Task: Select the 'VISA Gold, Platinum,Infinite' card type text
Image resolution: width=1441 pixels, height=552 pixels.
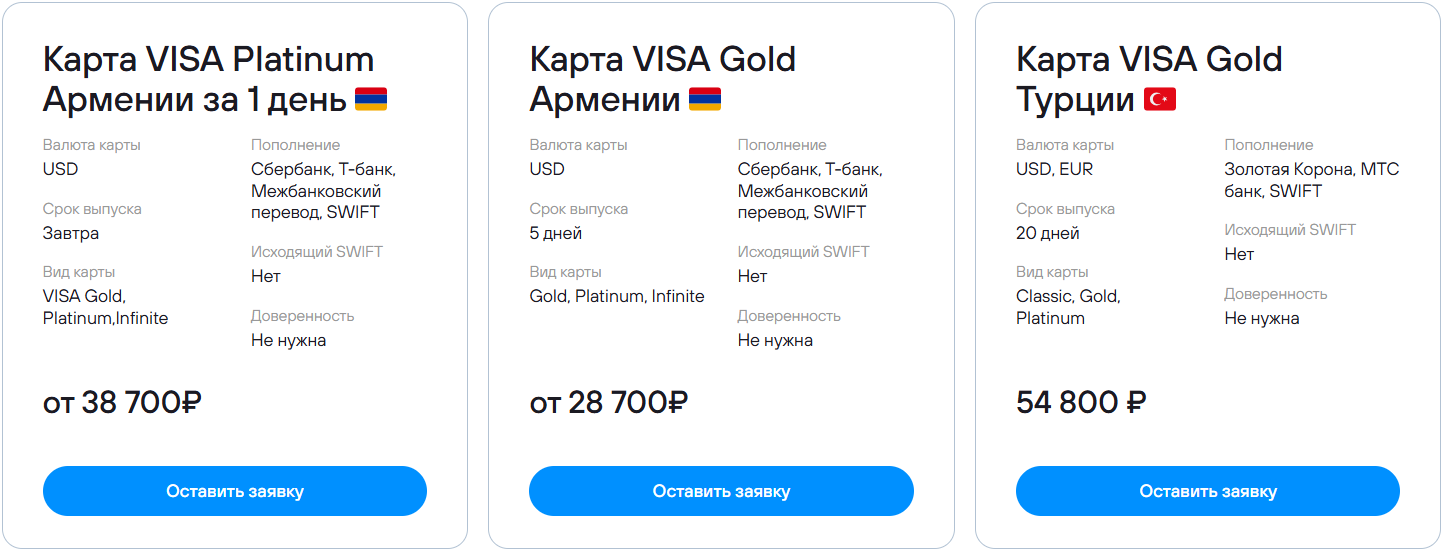Action: (x=105, y=307)
